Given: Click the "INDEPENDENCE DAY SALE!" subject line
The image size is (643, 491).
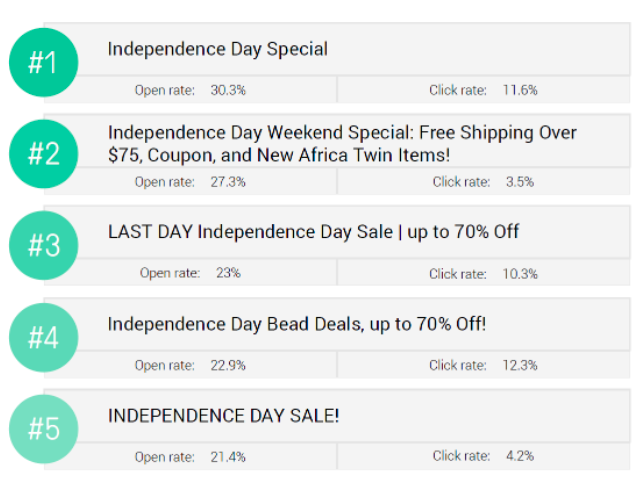Looking at the screenshot, I should tap(223, 415).
